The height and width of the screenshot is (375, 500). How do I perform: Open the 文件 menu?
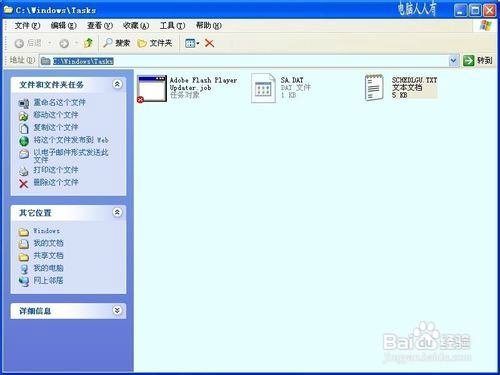coord(27,25)
